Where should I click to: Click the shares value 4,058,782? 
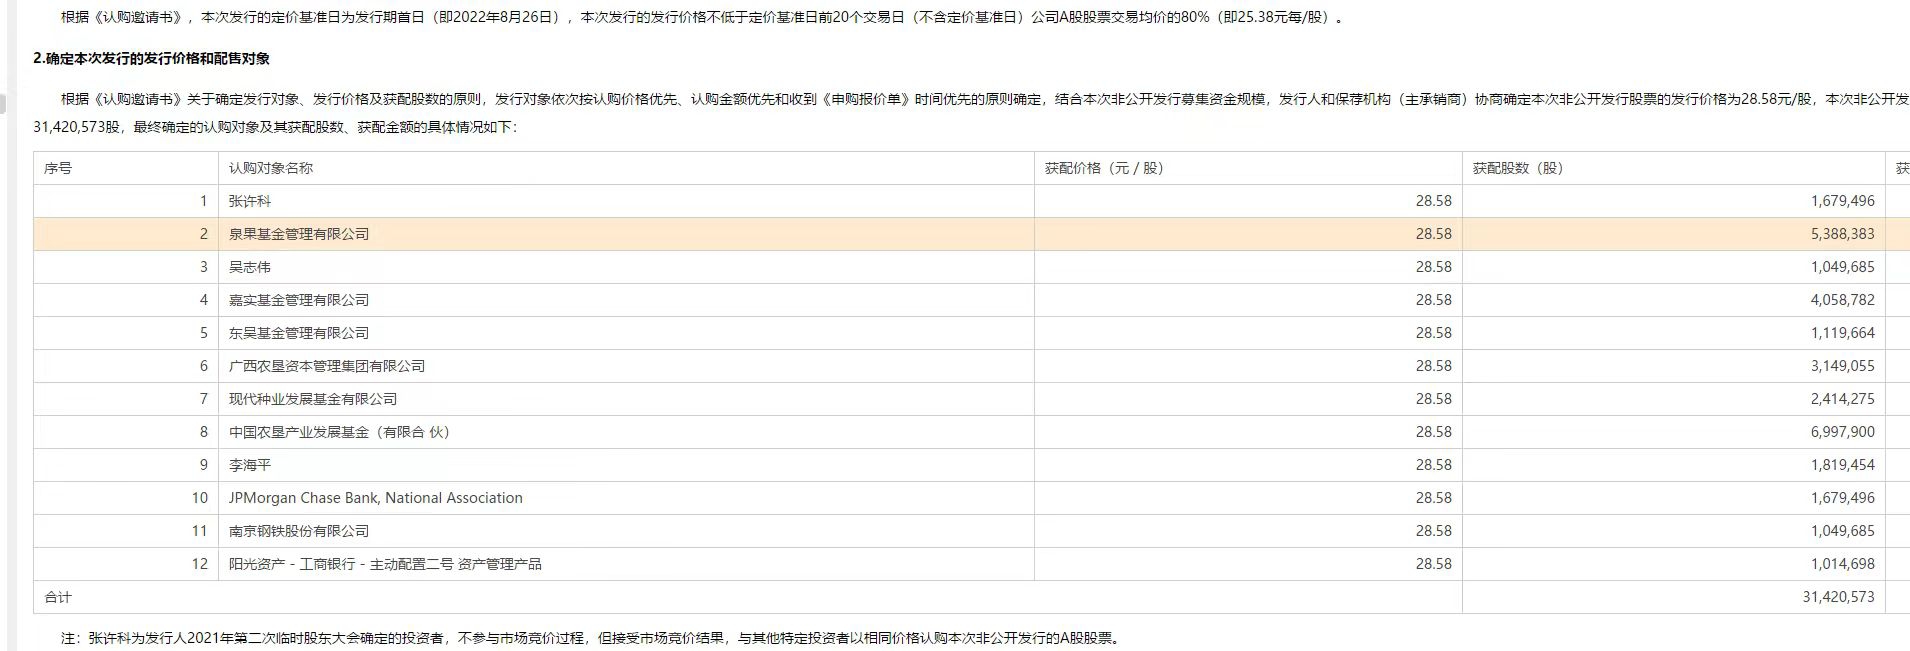click(1842, 300)
